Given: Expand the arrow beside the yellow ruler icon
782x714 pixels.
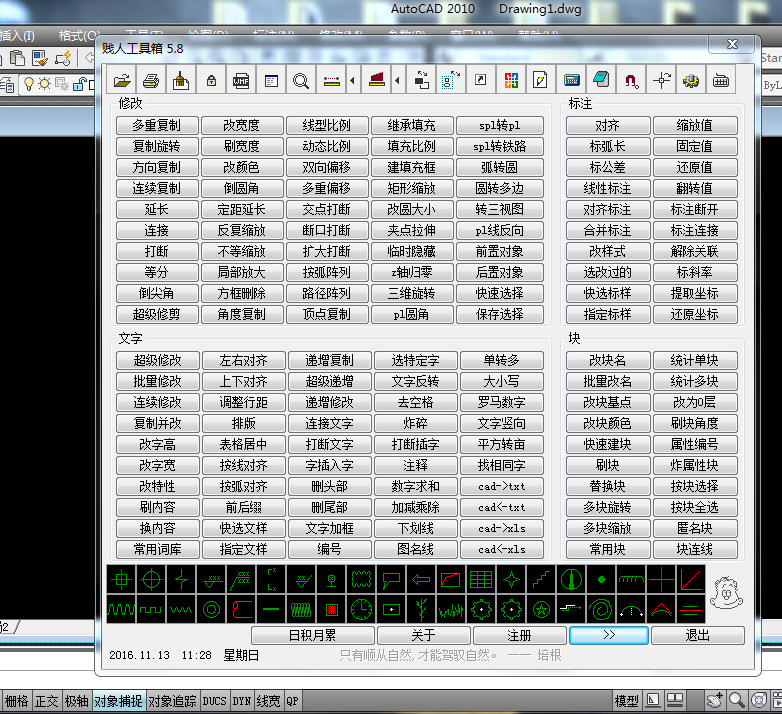Looking at the screenshot, I should pyautogui.click(x=351, y=80).
